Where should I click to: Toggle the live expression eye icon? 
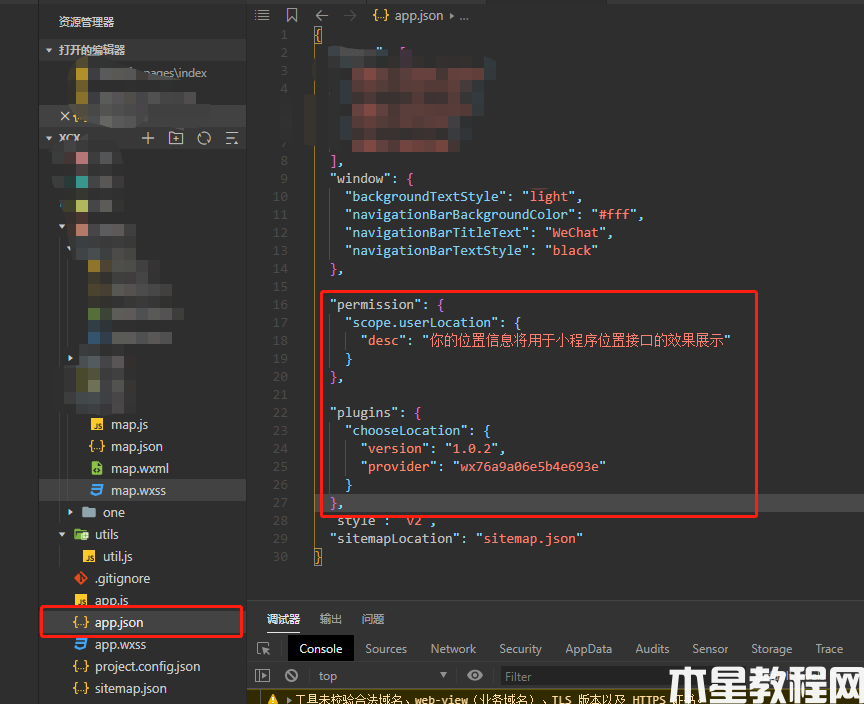point(474,675)
